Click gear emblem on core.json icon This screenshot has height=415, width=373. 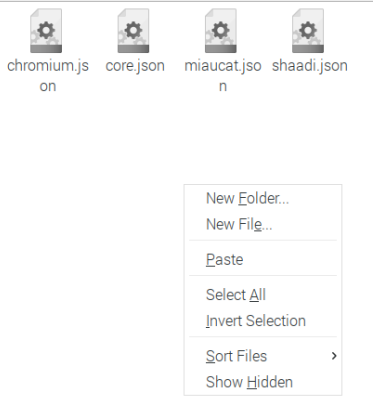coord(133,30)
